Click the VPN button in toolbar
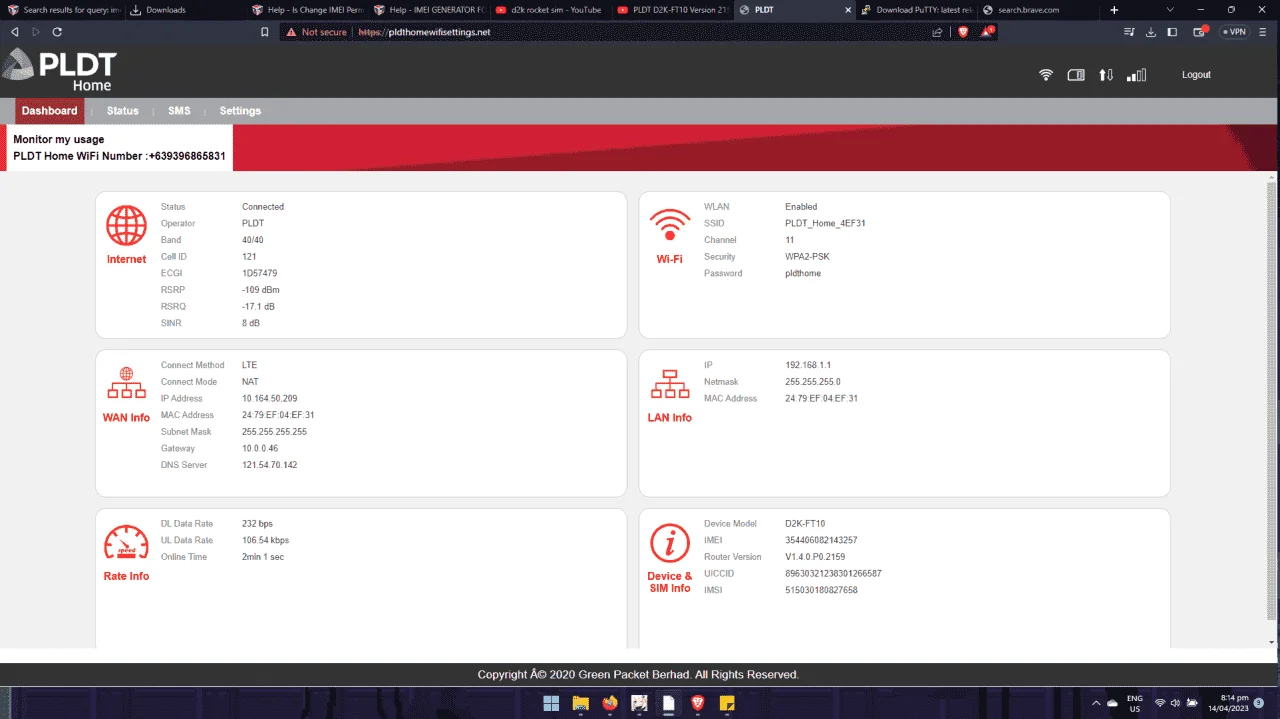 coord(1234,32)
